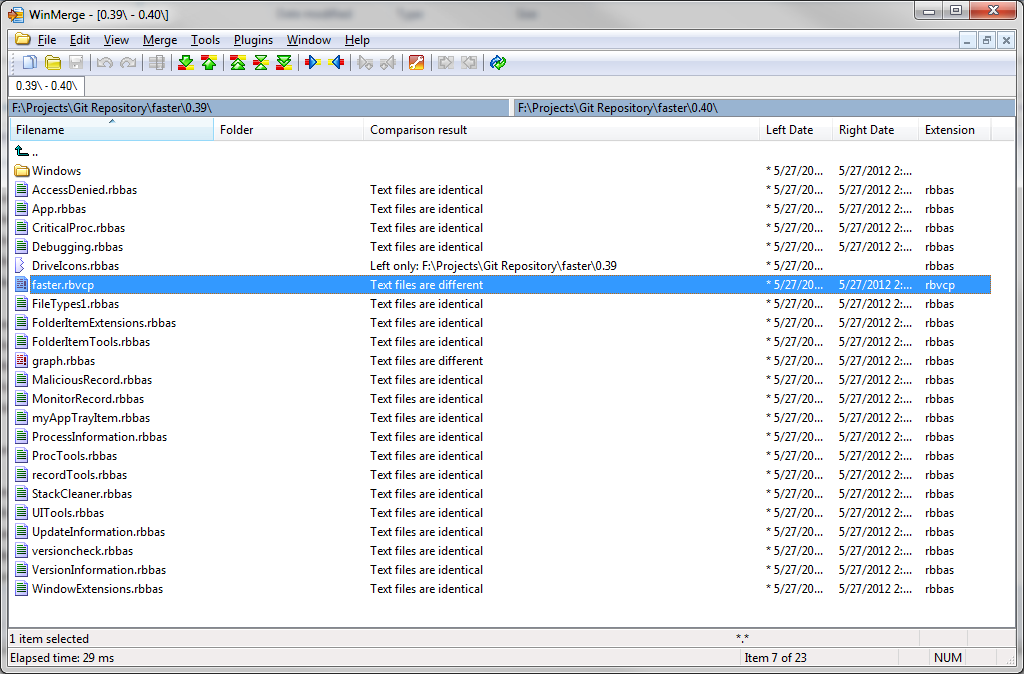Jump to last difference icon
Viewport: 1024px width, 674px height.
pos(283,63)
